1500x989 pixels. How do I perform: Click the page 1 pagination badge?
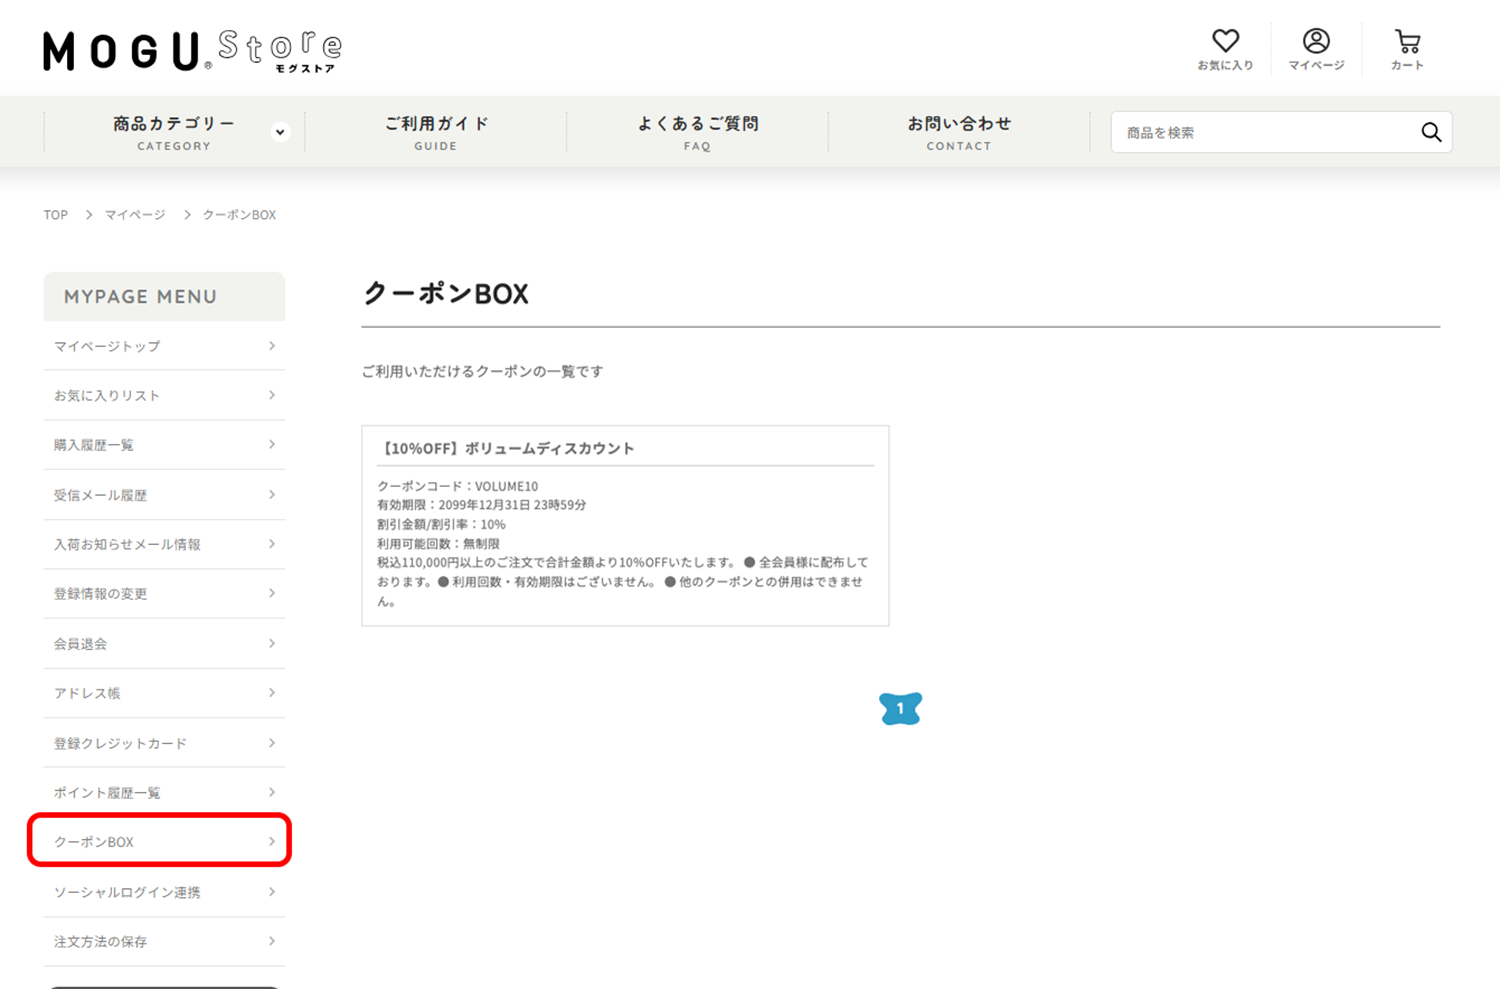(x=900, y=708)
